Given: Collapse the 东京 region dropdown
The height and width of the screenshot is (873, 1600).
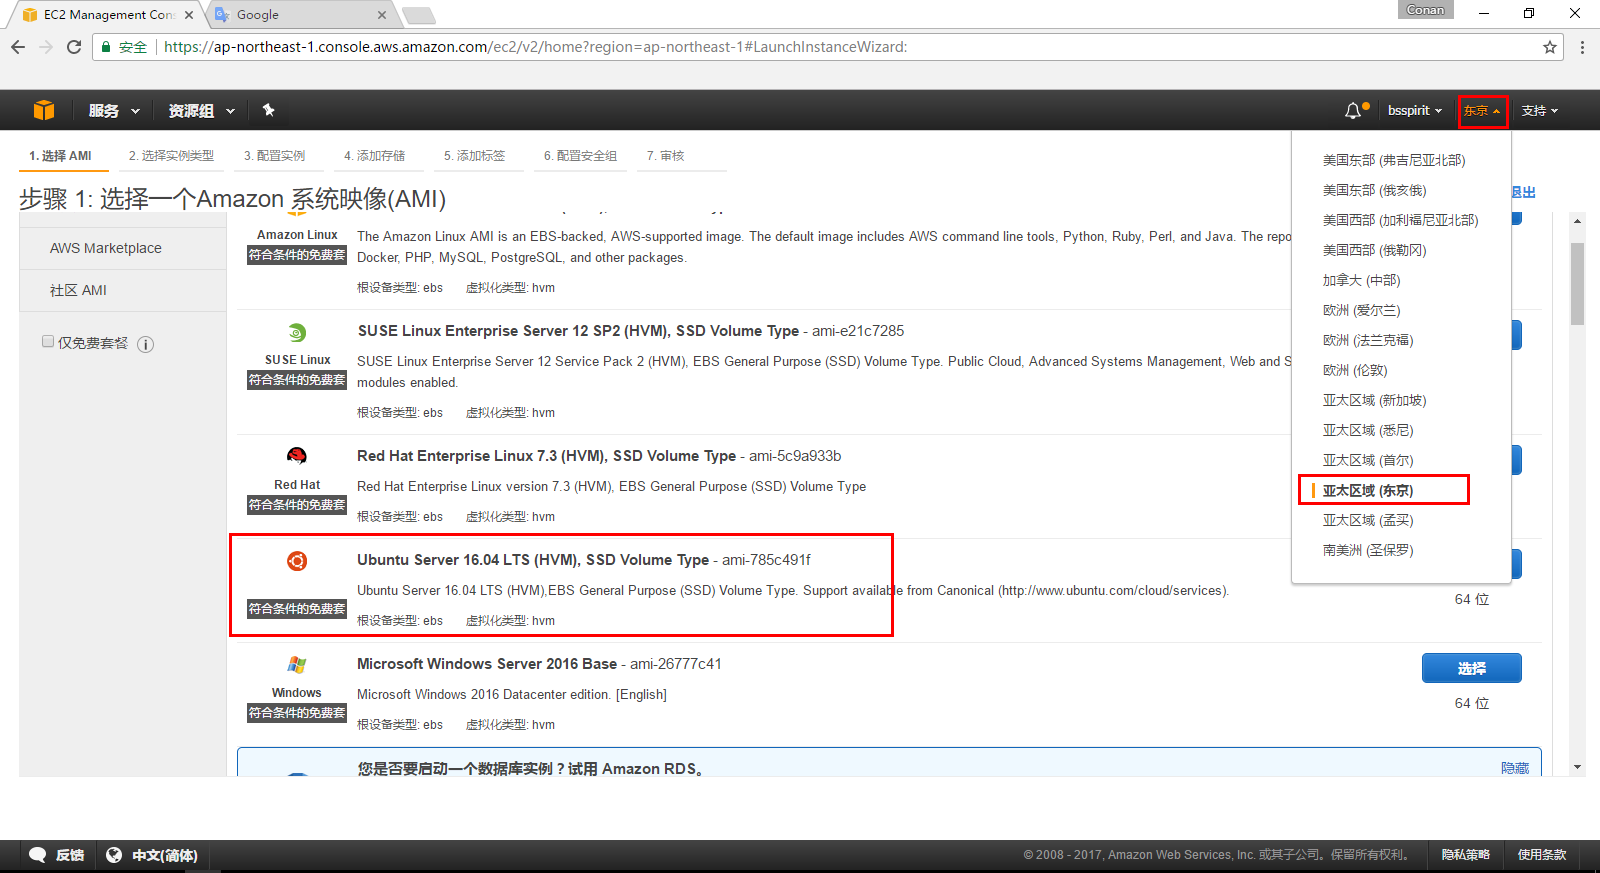Looking at the screenshot, I should [x=1482, y=111].
